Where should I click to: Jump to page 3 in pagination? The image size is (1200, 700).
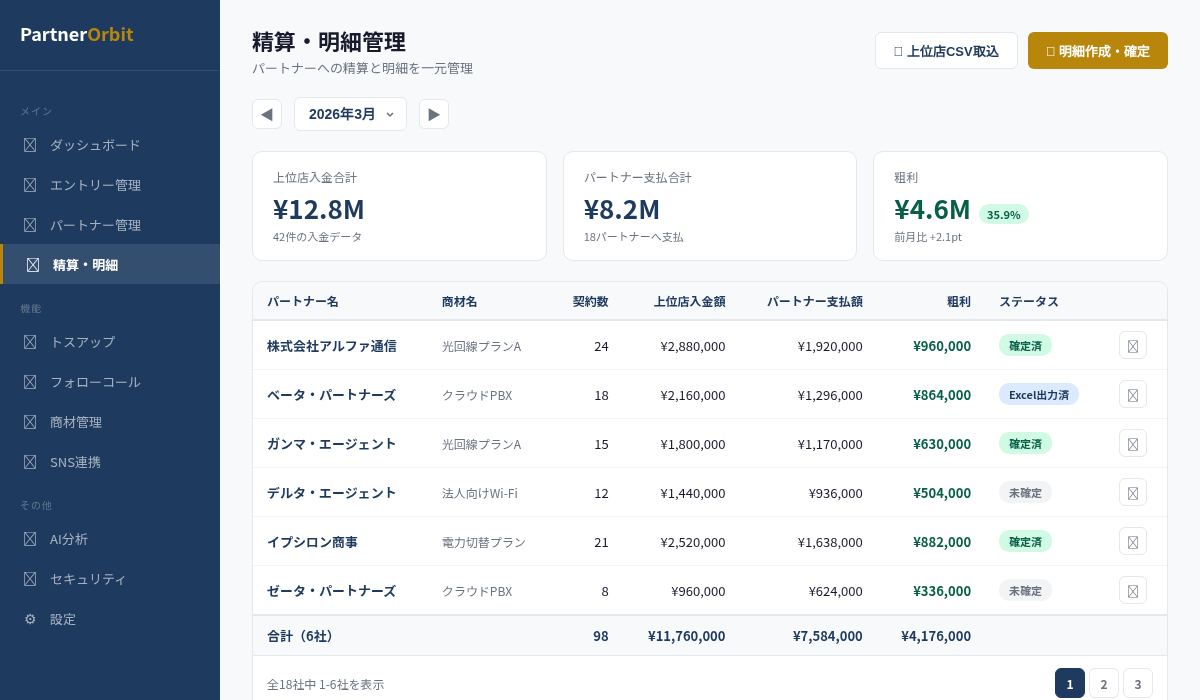tap(1138, 684)
